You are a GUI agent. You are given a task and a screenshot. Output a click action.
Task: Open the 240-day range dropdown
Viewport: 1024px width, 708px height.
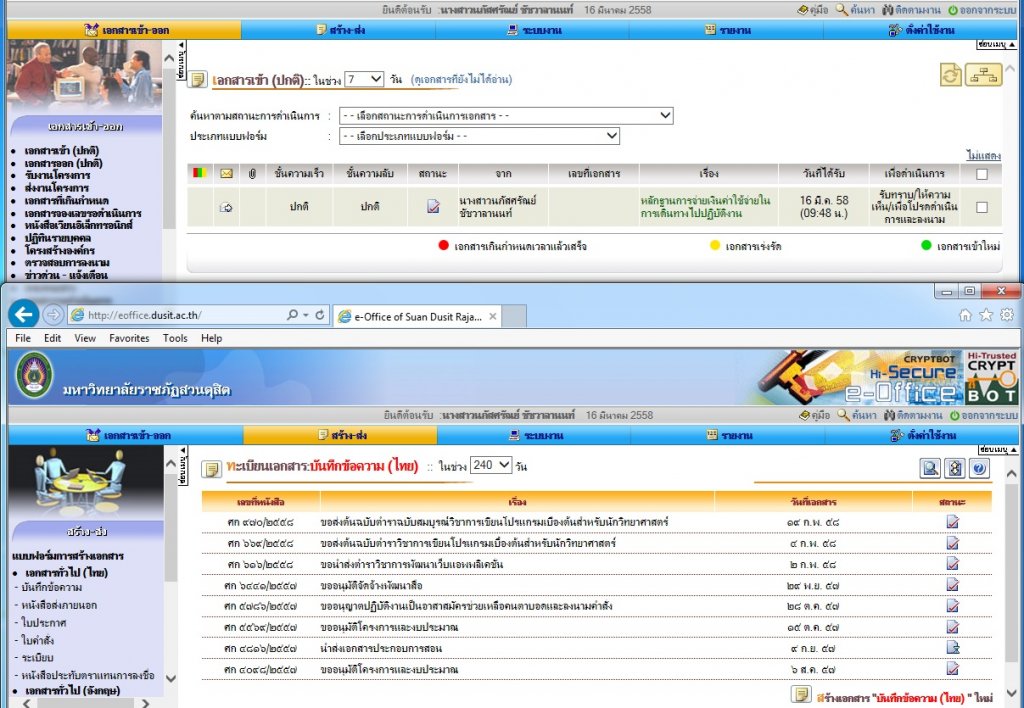pos(491,465)
